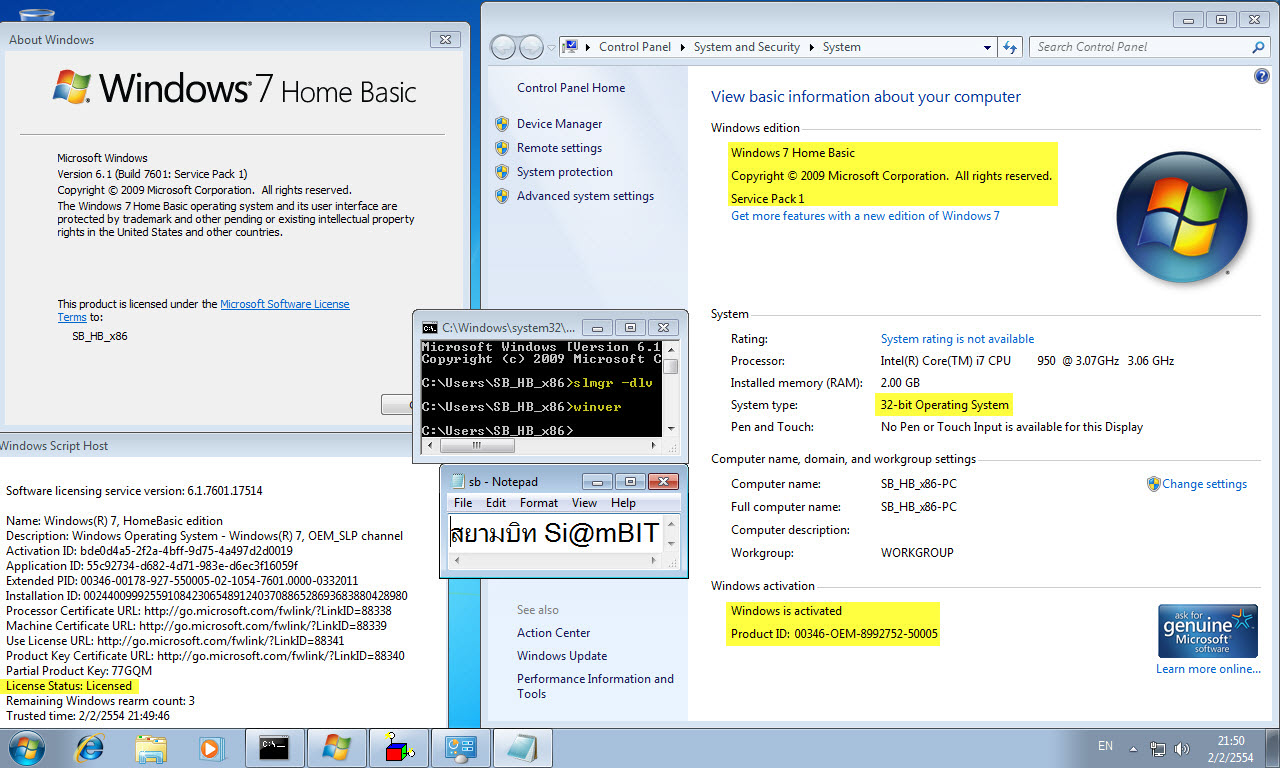This screenshot has width=1280, height=768.
Task: Go back in Control Panel window
Action: pos(503,46)
